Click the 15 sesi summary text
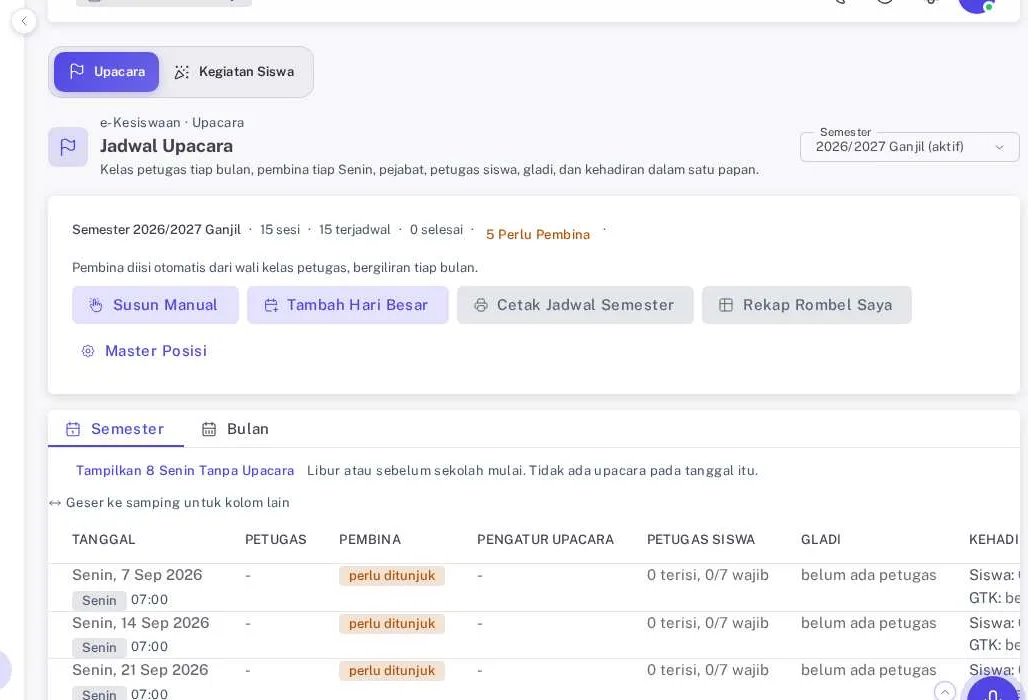 (280, 230)
